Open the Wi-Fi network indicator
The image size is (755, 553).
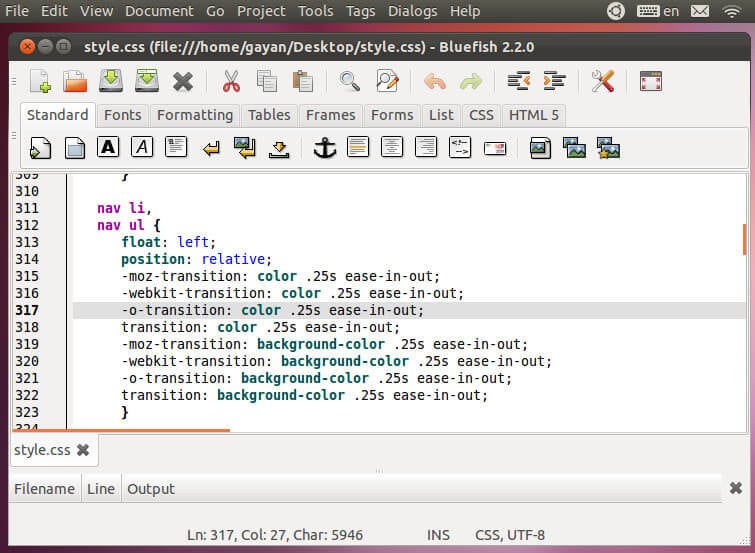pos(732,11)
